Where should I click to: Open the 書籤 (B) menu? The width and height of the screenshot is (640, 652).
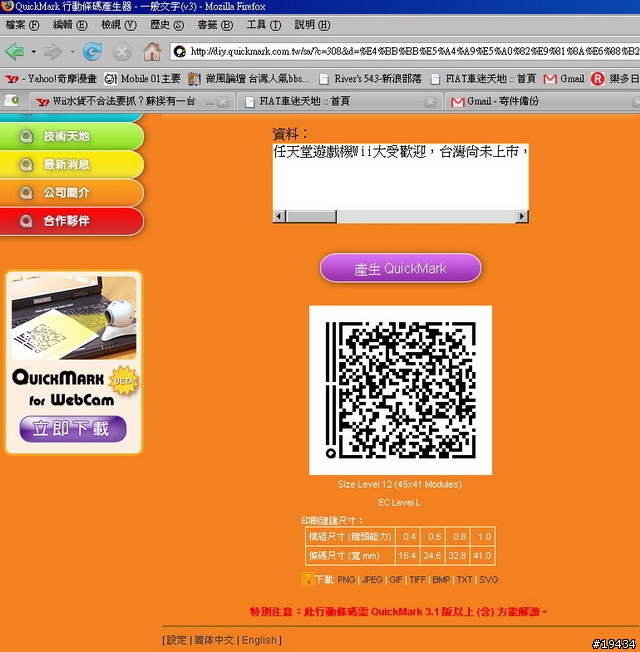tap(215, 25)
